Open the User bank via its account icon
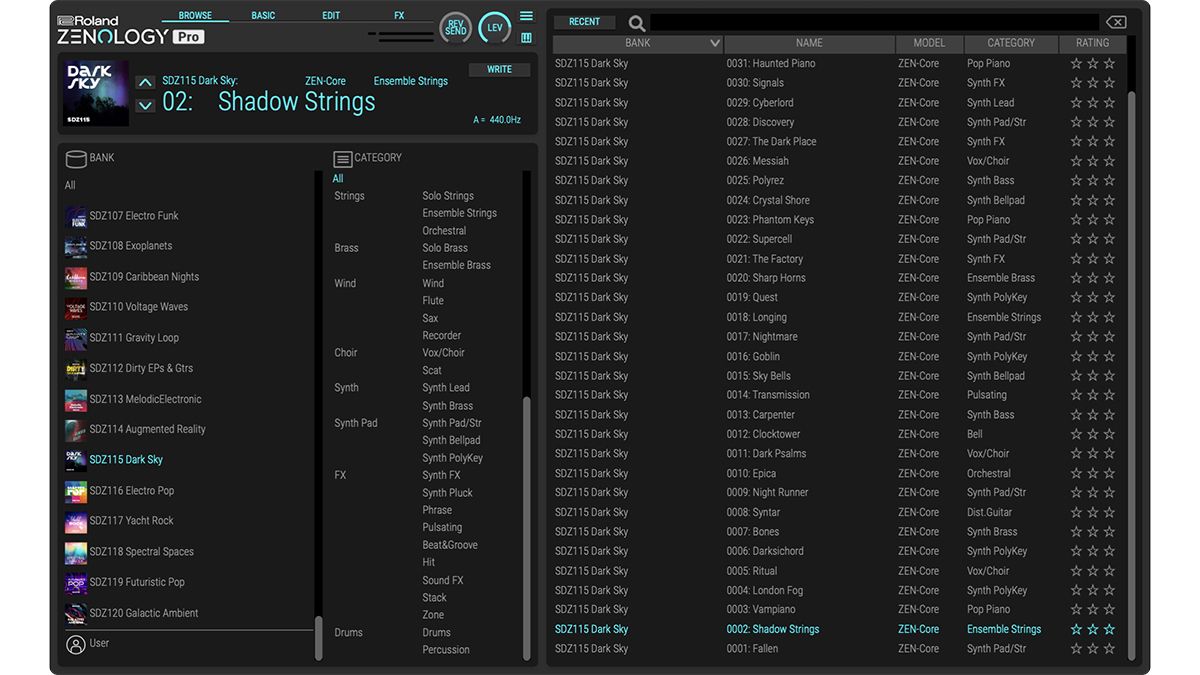The image size is (1200, 675). (x=77, y=643)
